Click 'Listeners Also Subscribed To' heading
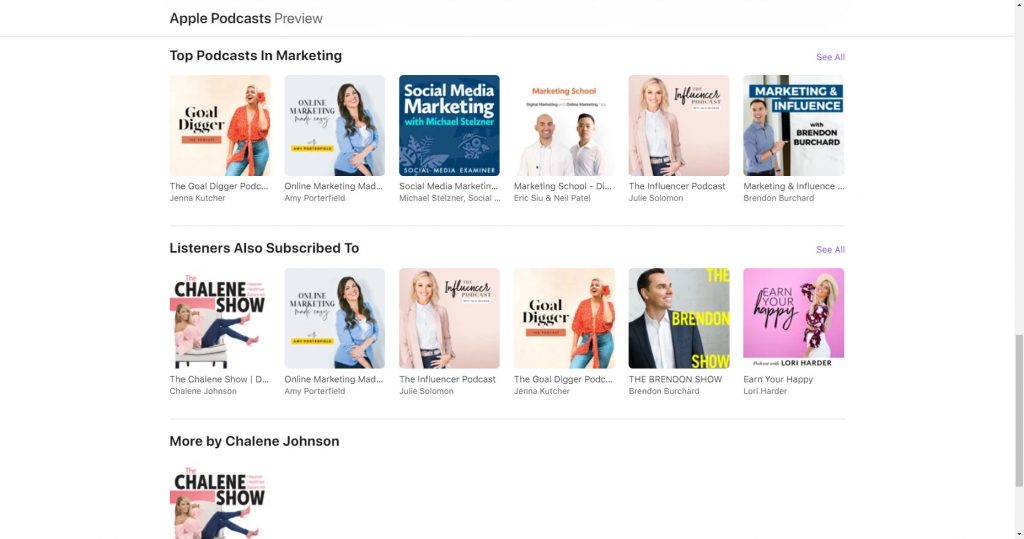 264,248
